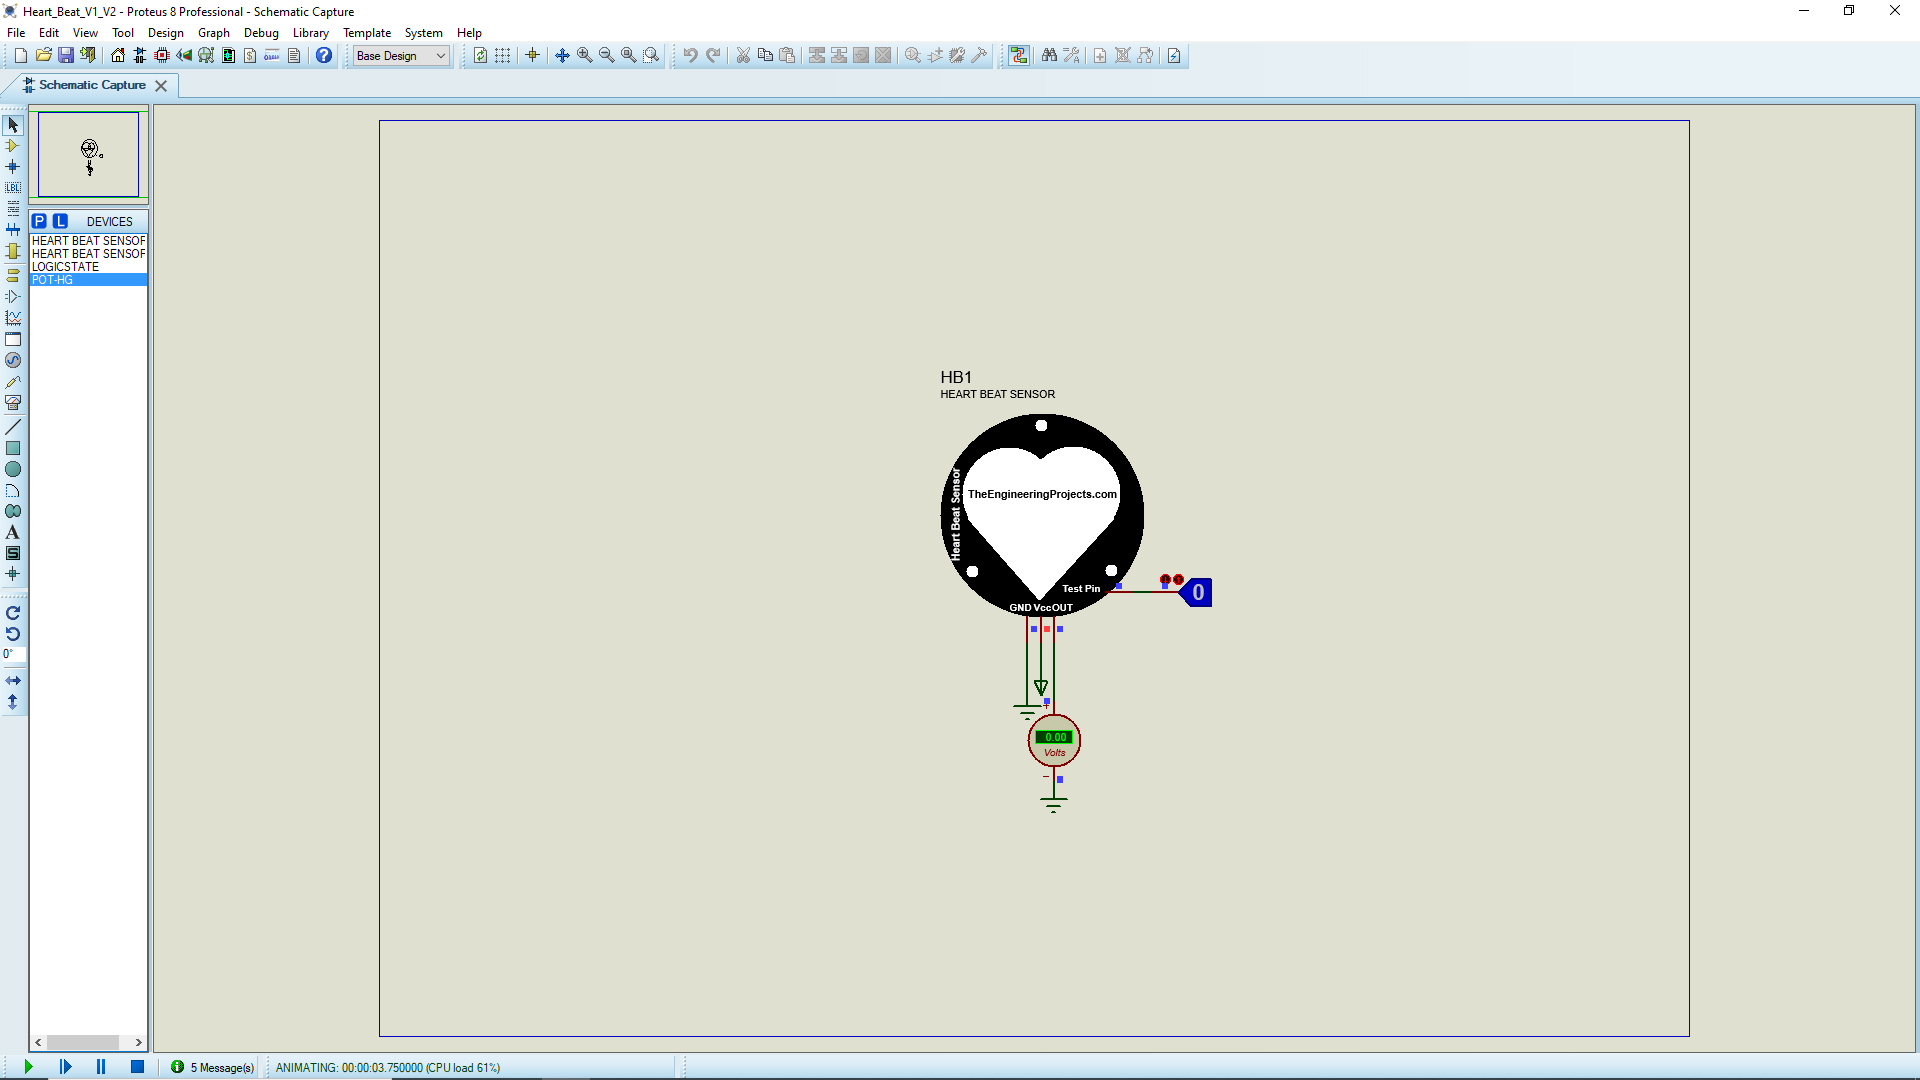This screenshot has width=1920, height=1080.
Task: Select the 2D Graphics Line tool
Action: pos(13,427)
